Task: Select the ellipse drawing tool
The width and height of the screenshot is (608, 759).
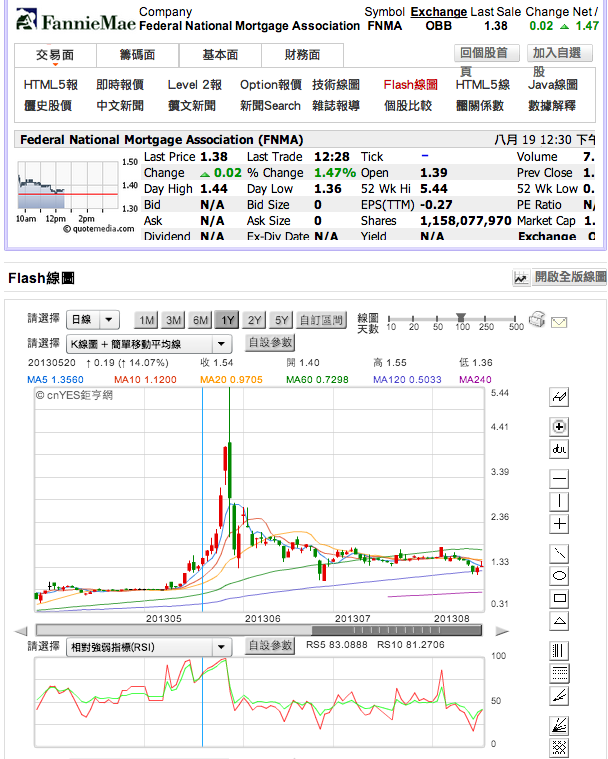Action: coord(559,576)
